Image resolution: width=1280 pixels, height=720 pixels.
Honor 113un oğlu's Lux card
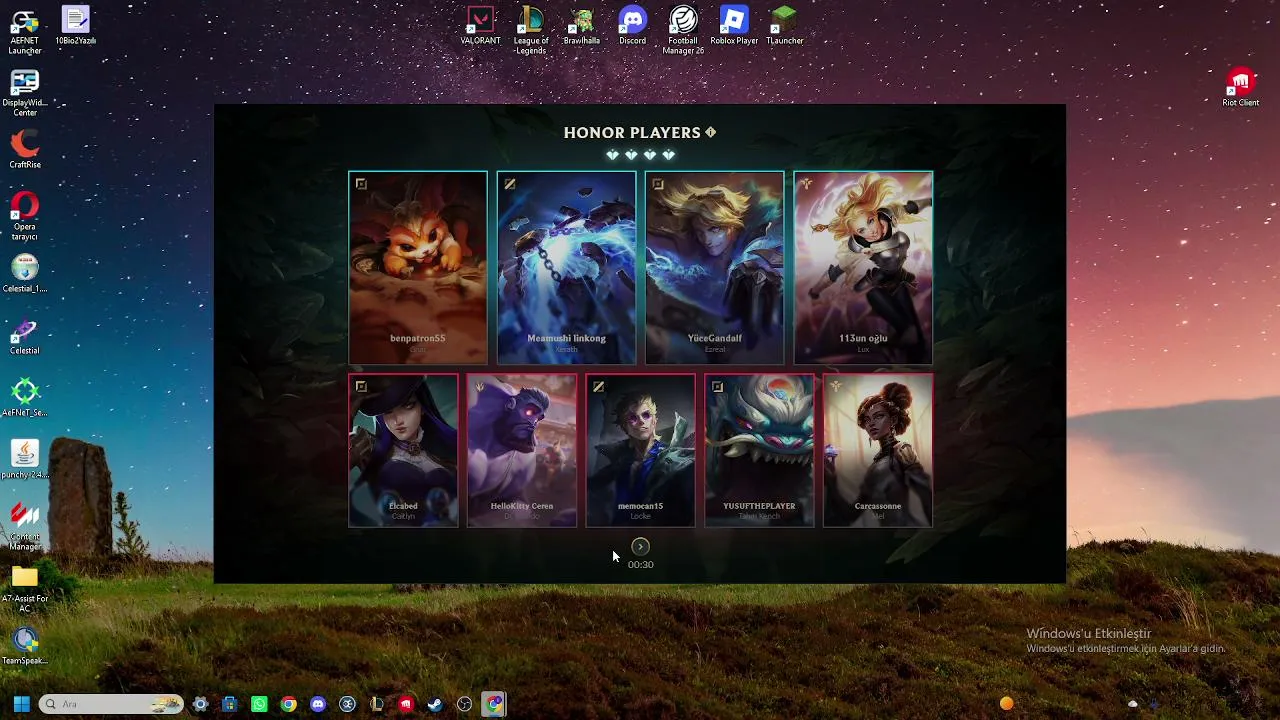863,268
